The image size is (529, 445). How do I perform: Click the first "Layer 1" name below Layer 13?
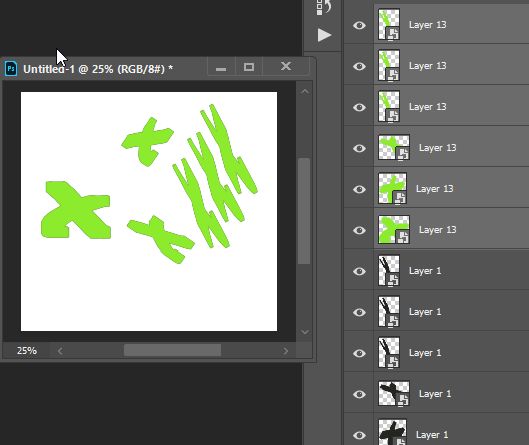click(425, 271)
